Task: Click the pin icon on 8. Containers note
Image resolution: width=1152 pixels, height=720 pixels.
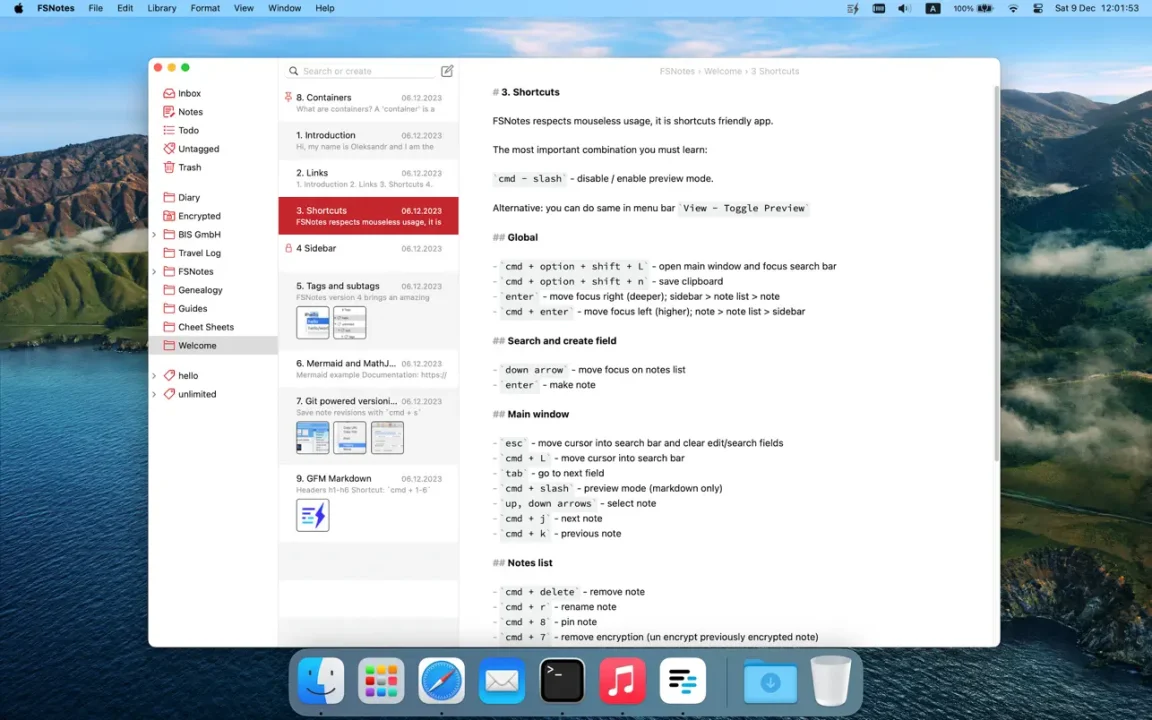Action: tap(288, 97)
